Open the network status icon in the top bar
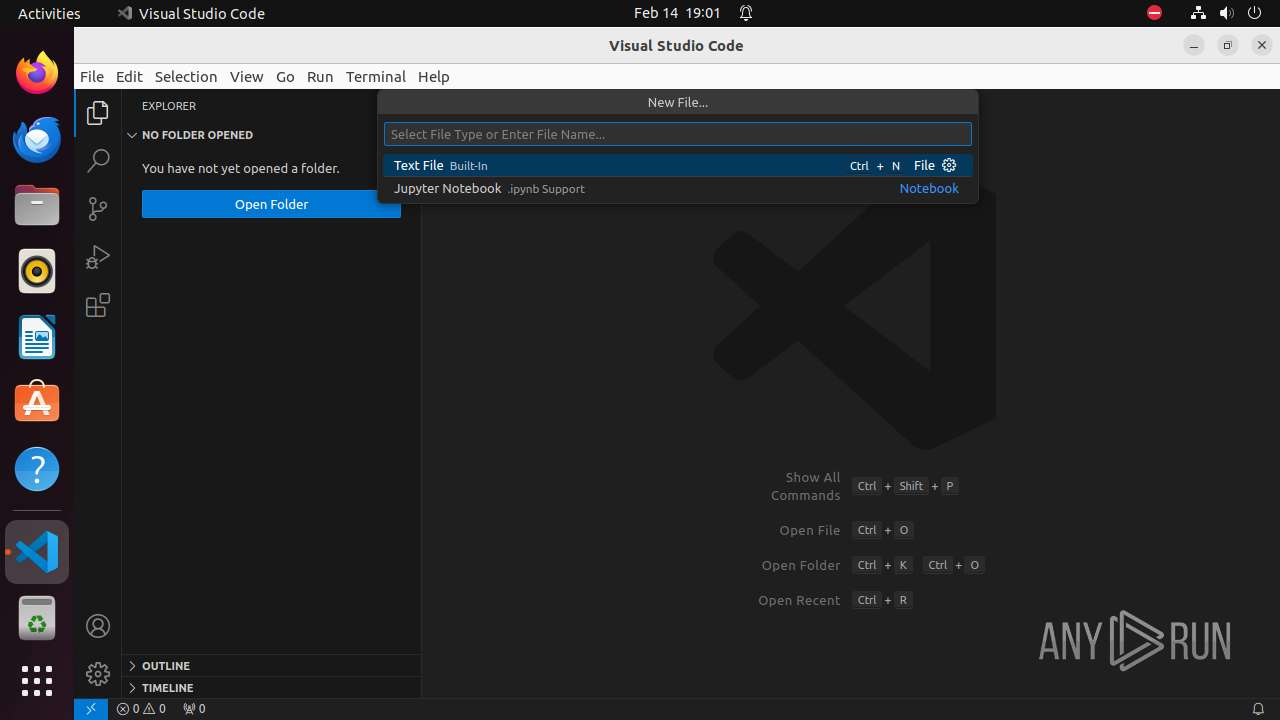The height and width of the screenshot is (720, 1280). coord(1198,13)
